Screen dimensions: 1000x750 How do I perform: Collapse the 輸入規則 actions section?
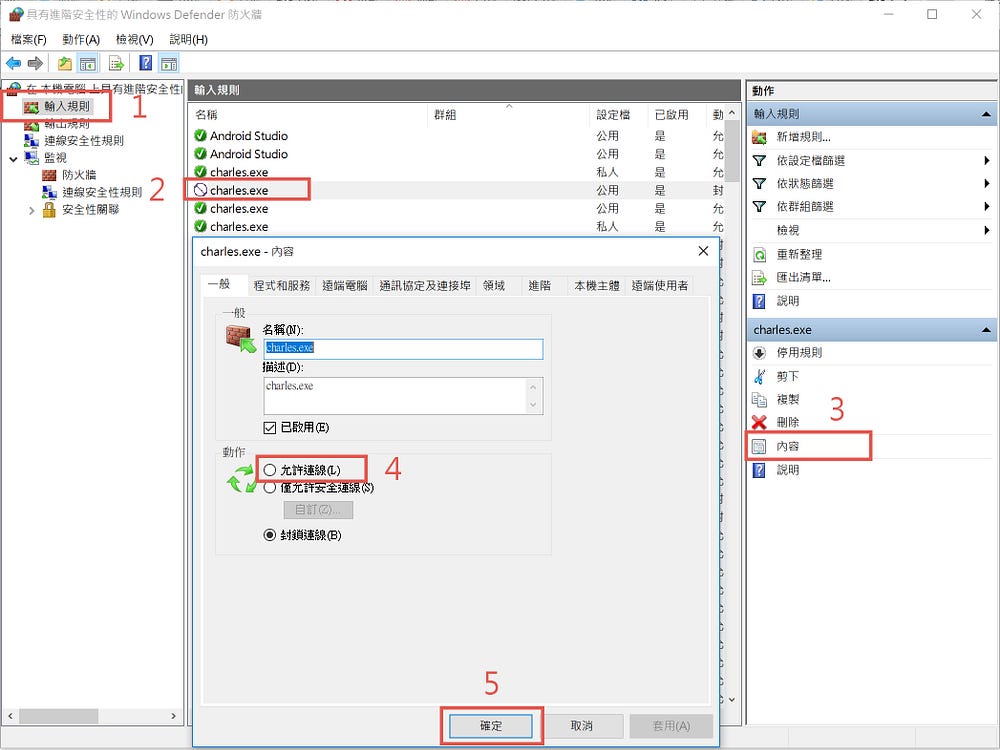coord(986,114)
